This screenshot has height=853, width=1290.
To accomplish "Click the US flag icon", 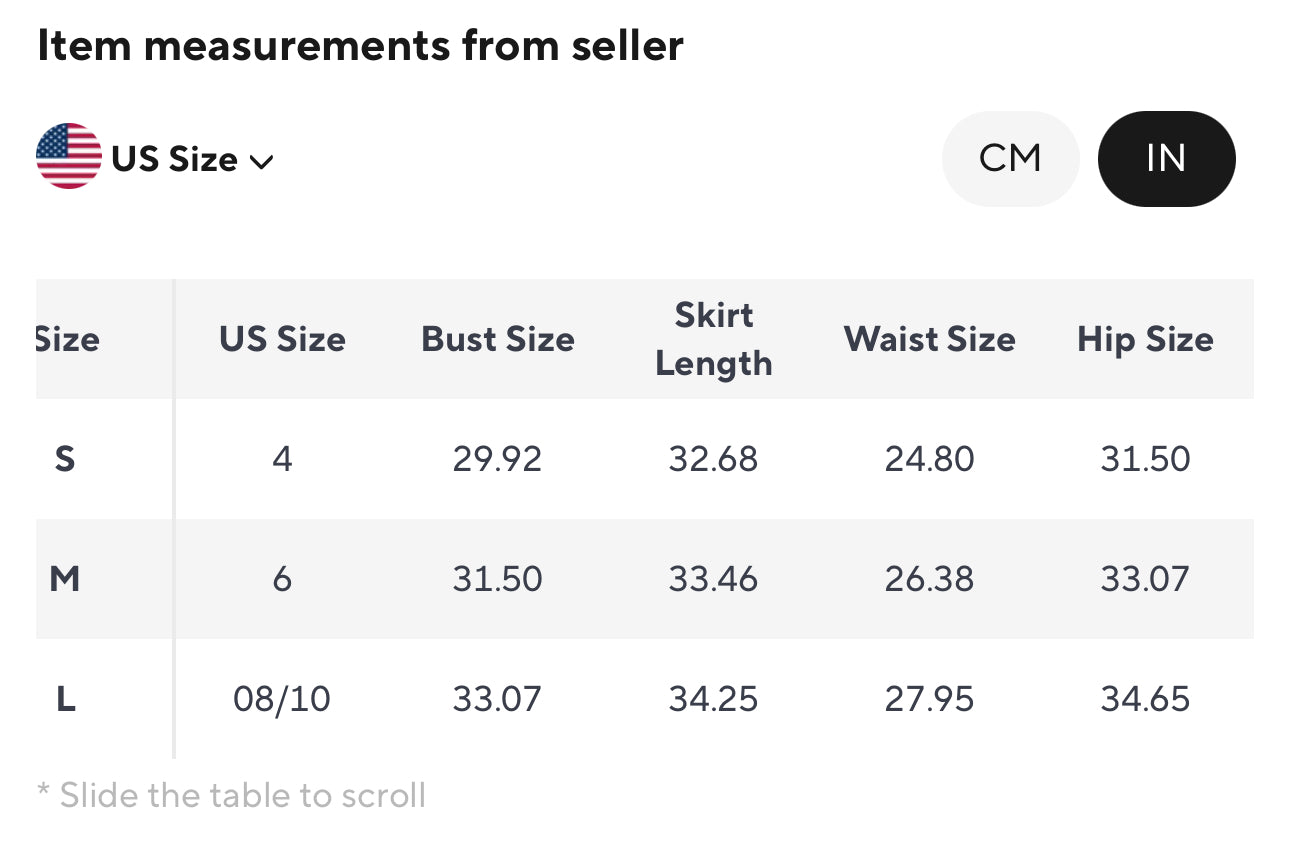I will 69,157.
